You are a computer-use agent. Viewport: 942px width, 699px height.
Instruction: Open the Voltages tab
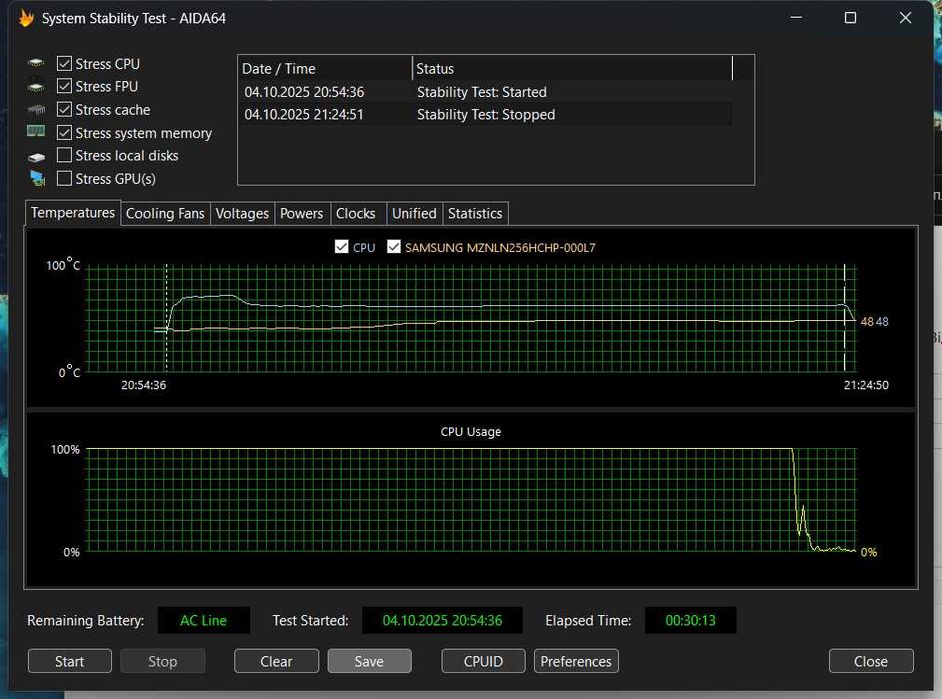coord(242,214)
